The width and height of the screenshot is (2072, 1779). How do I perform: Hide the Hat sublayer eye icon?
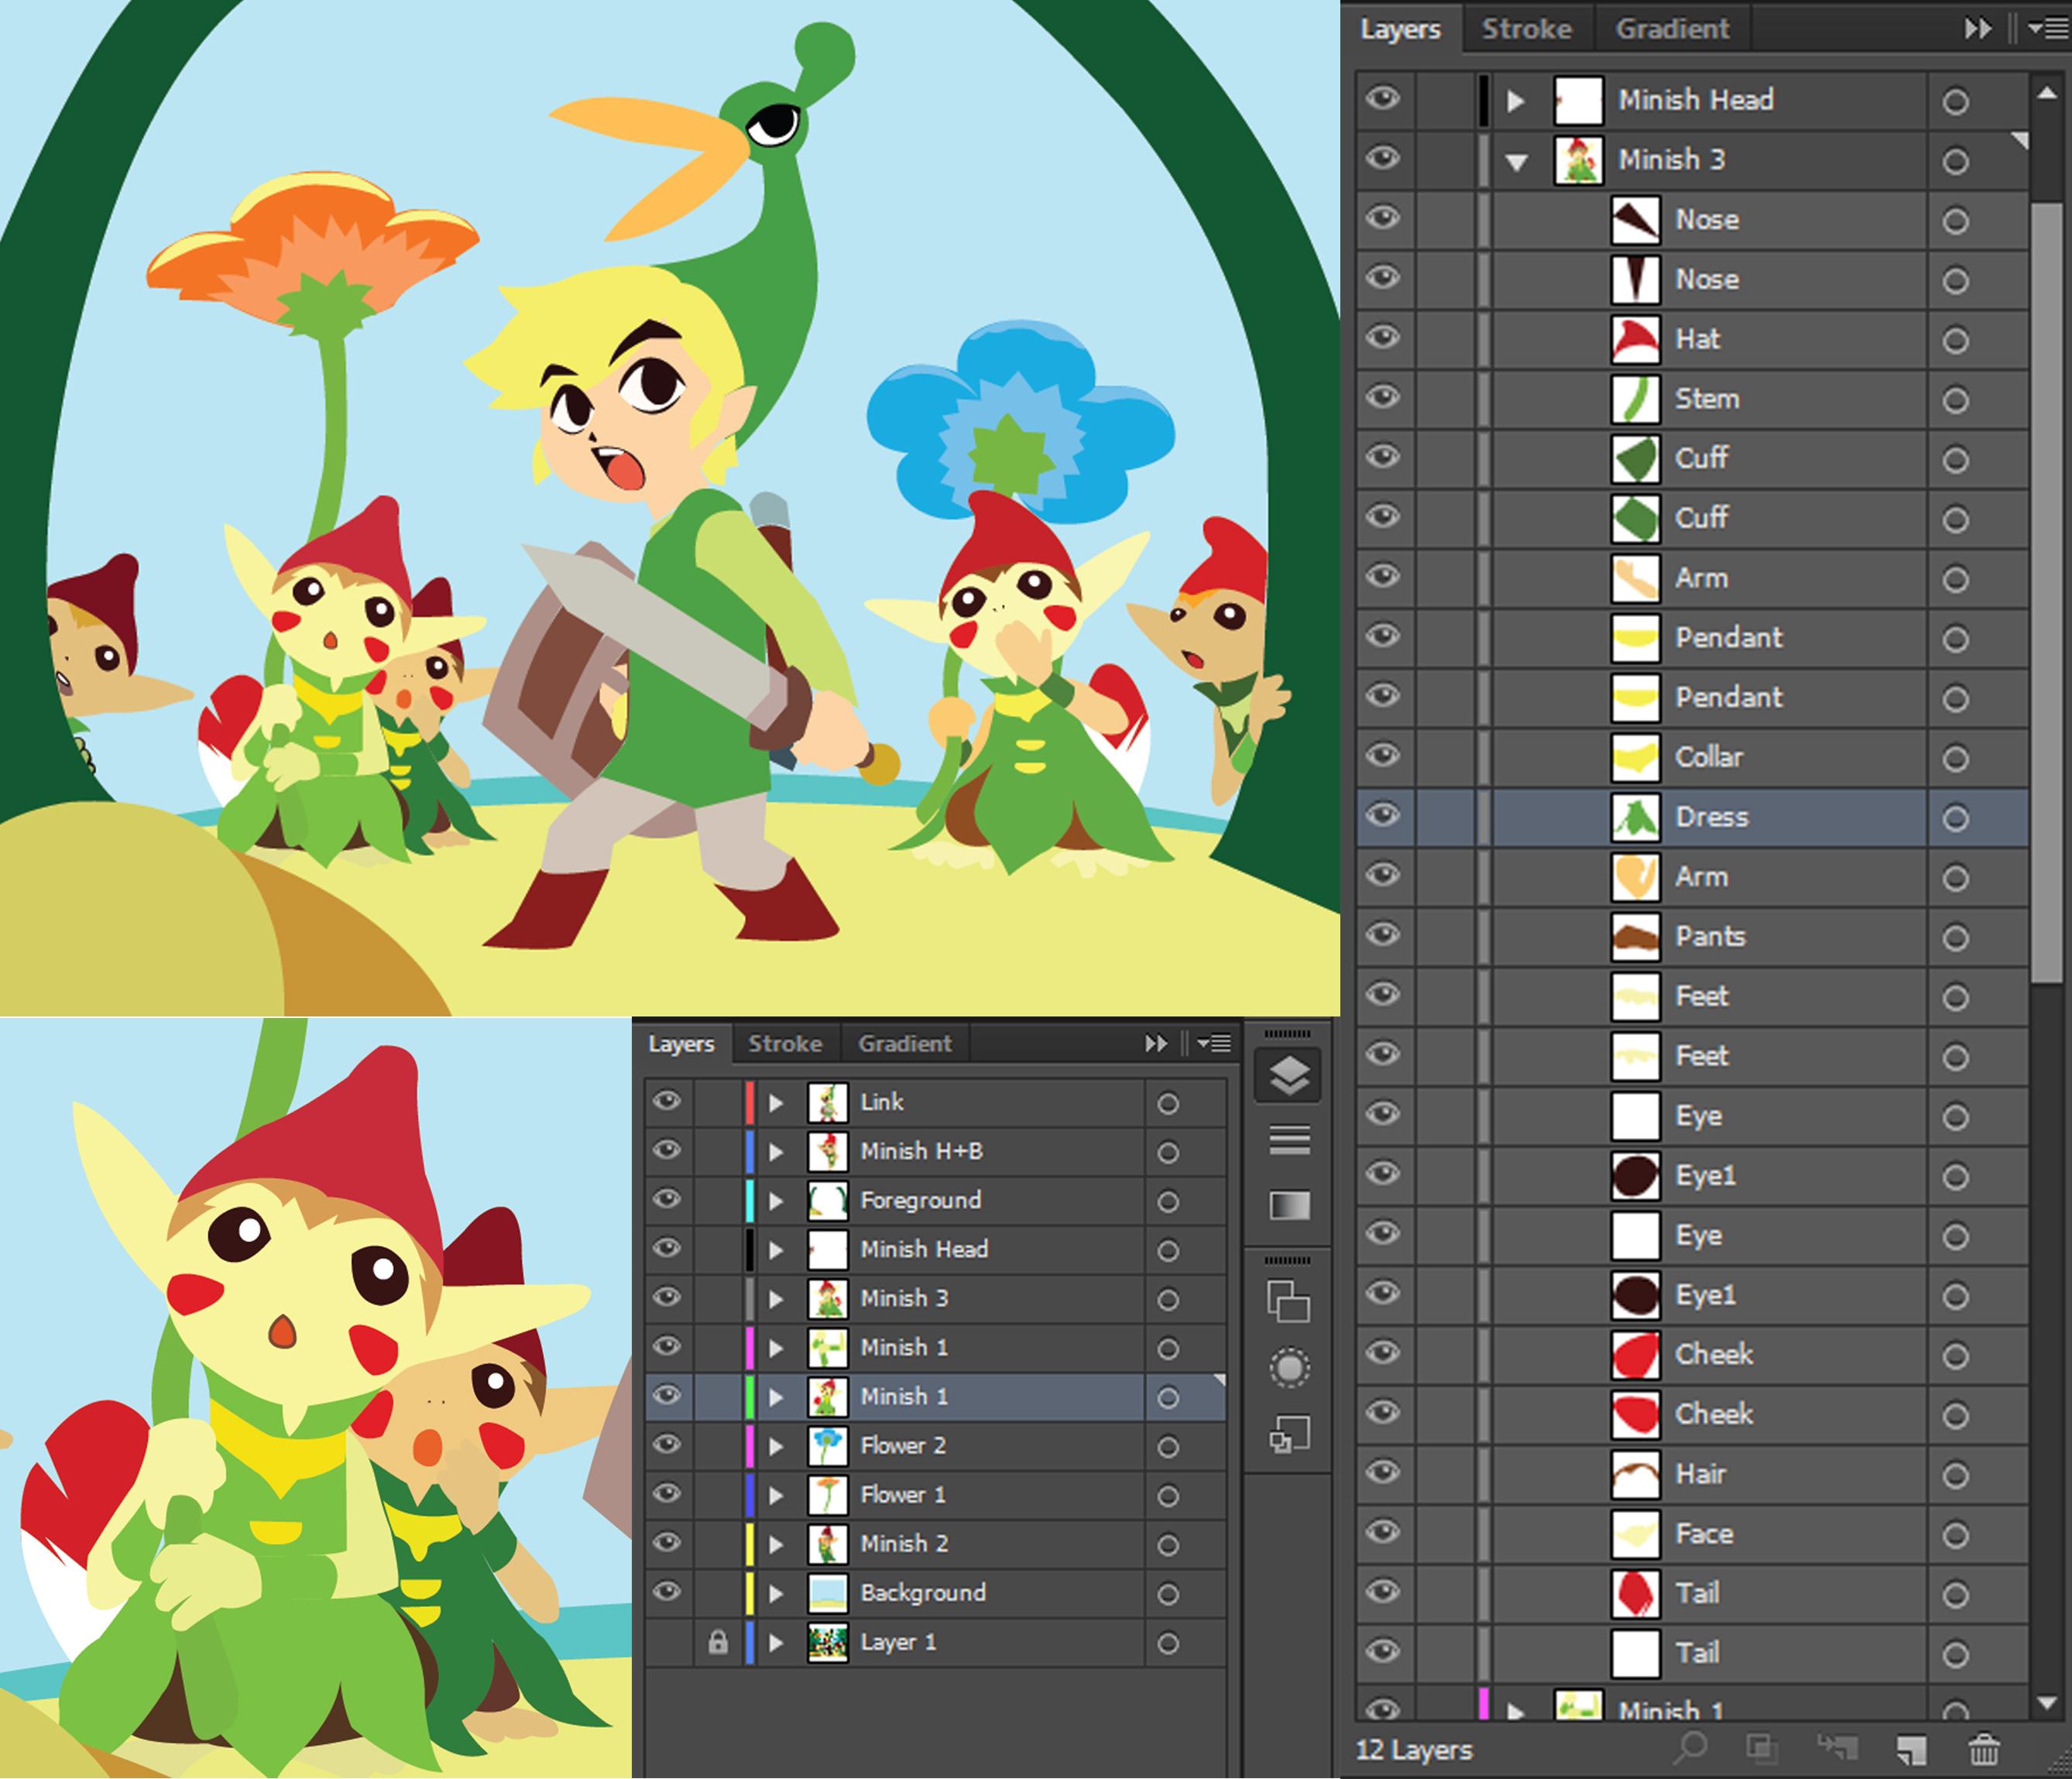click(1383, 337)
